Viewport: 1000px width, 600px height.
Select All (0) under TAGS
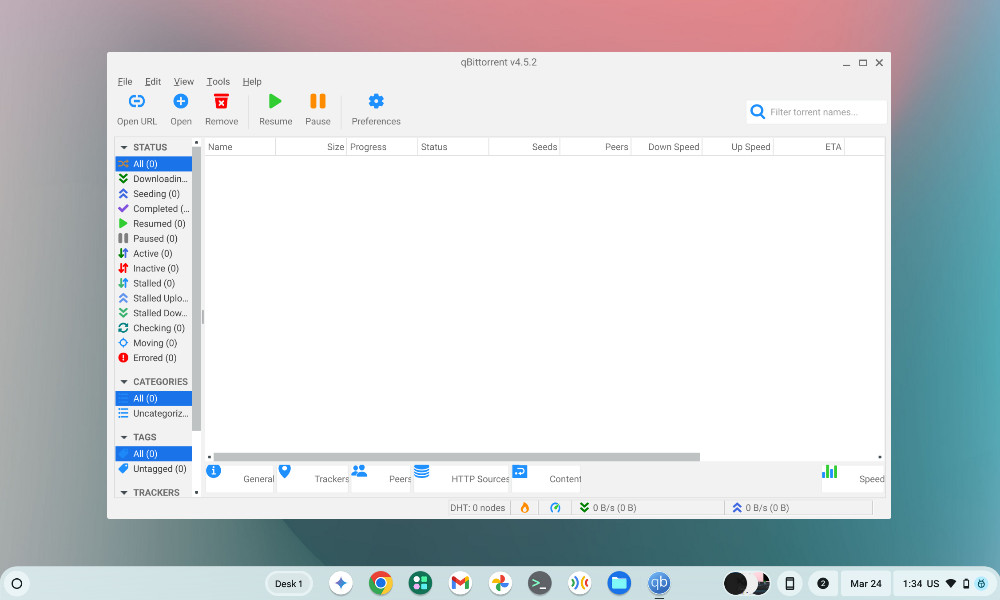[154, 454]
